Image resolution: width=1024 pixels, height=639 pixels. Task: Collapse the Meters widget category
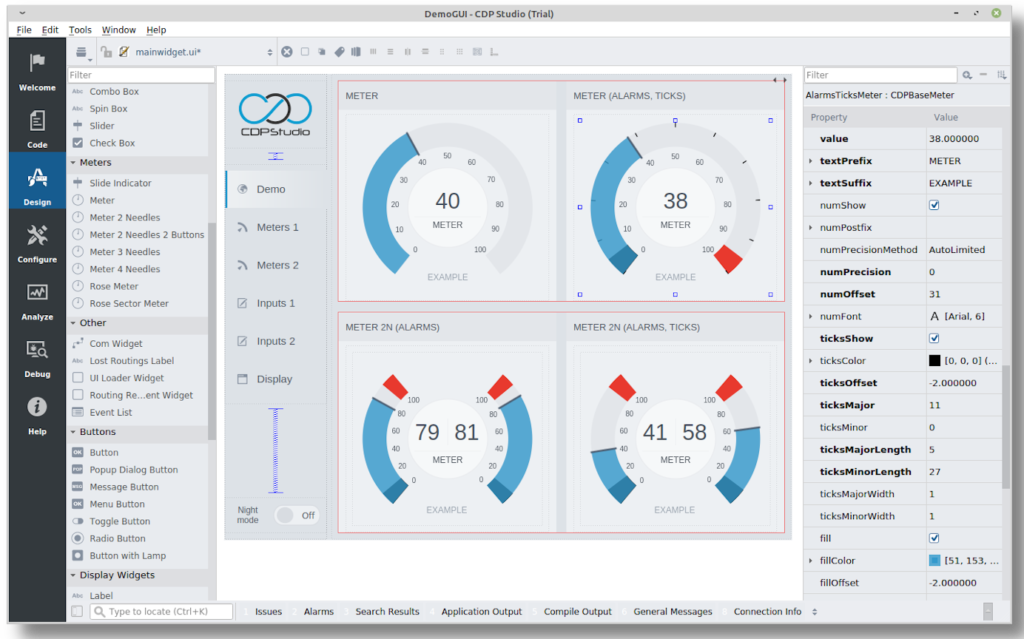(x=73, y=162)
